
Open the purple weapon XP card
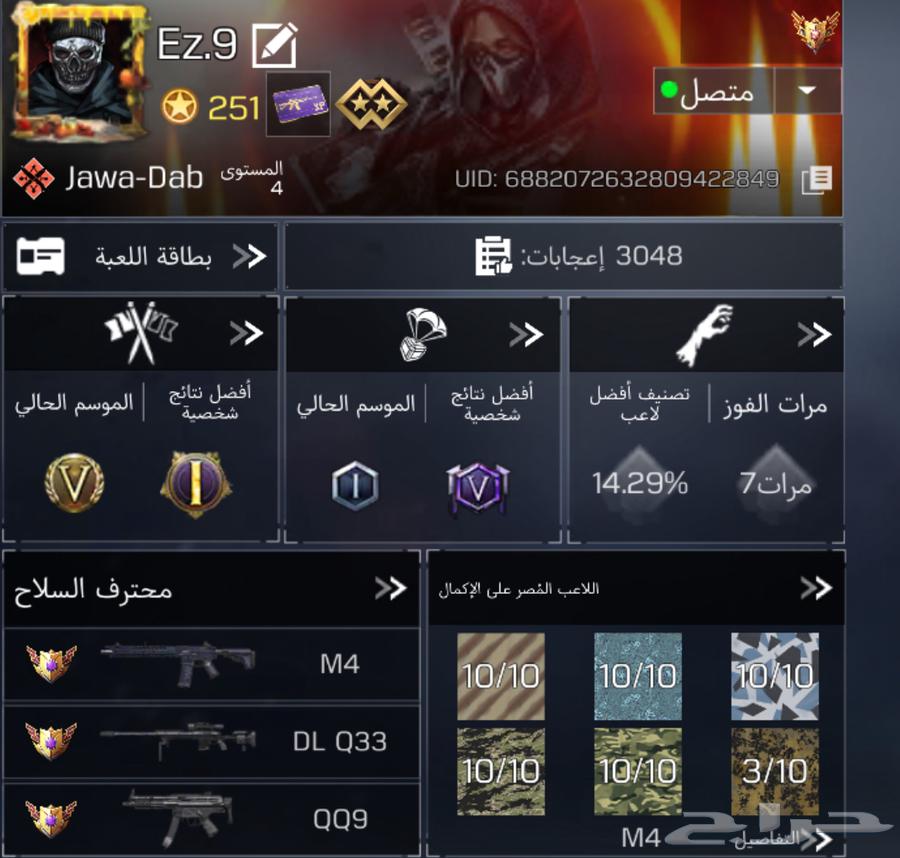pos(298,104)
